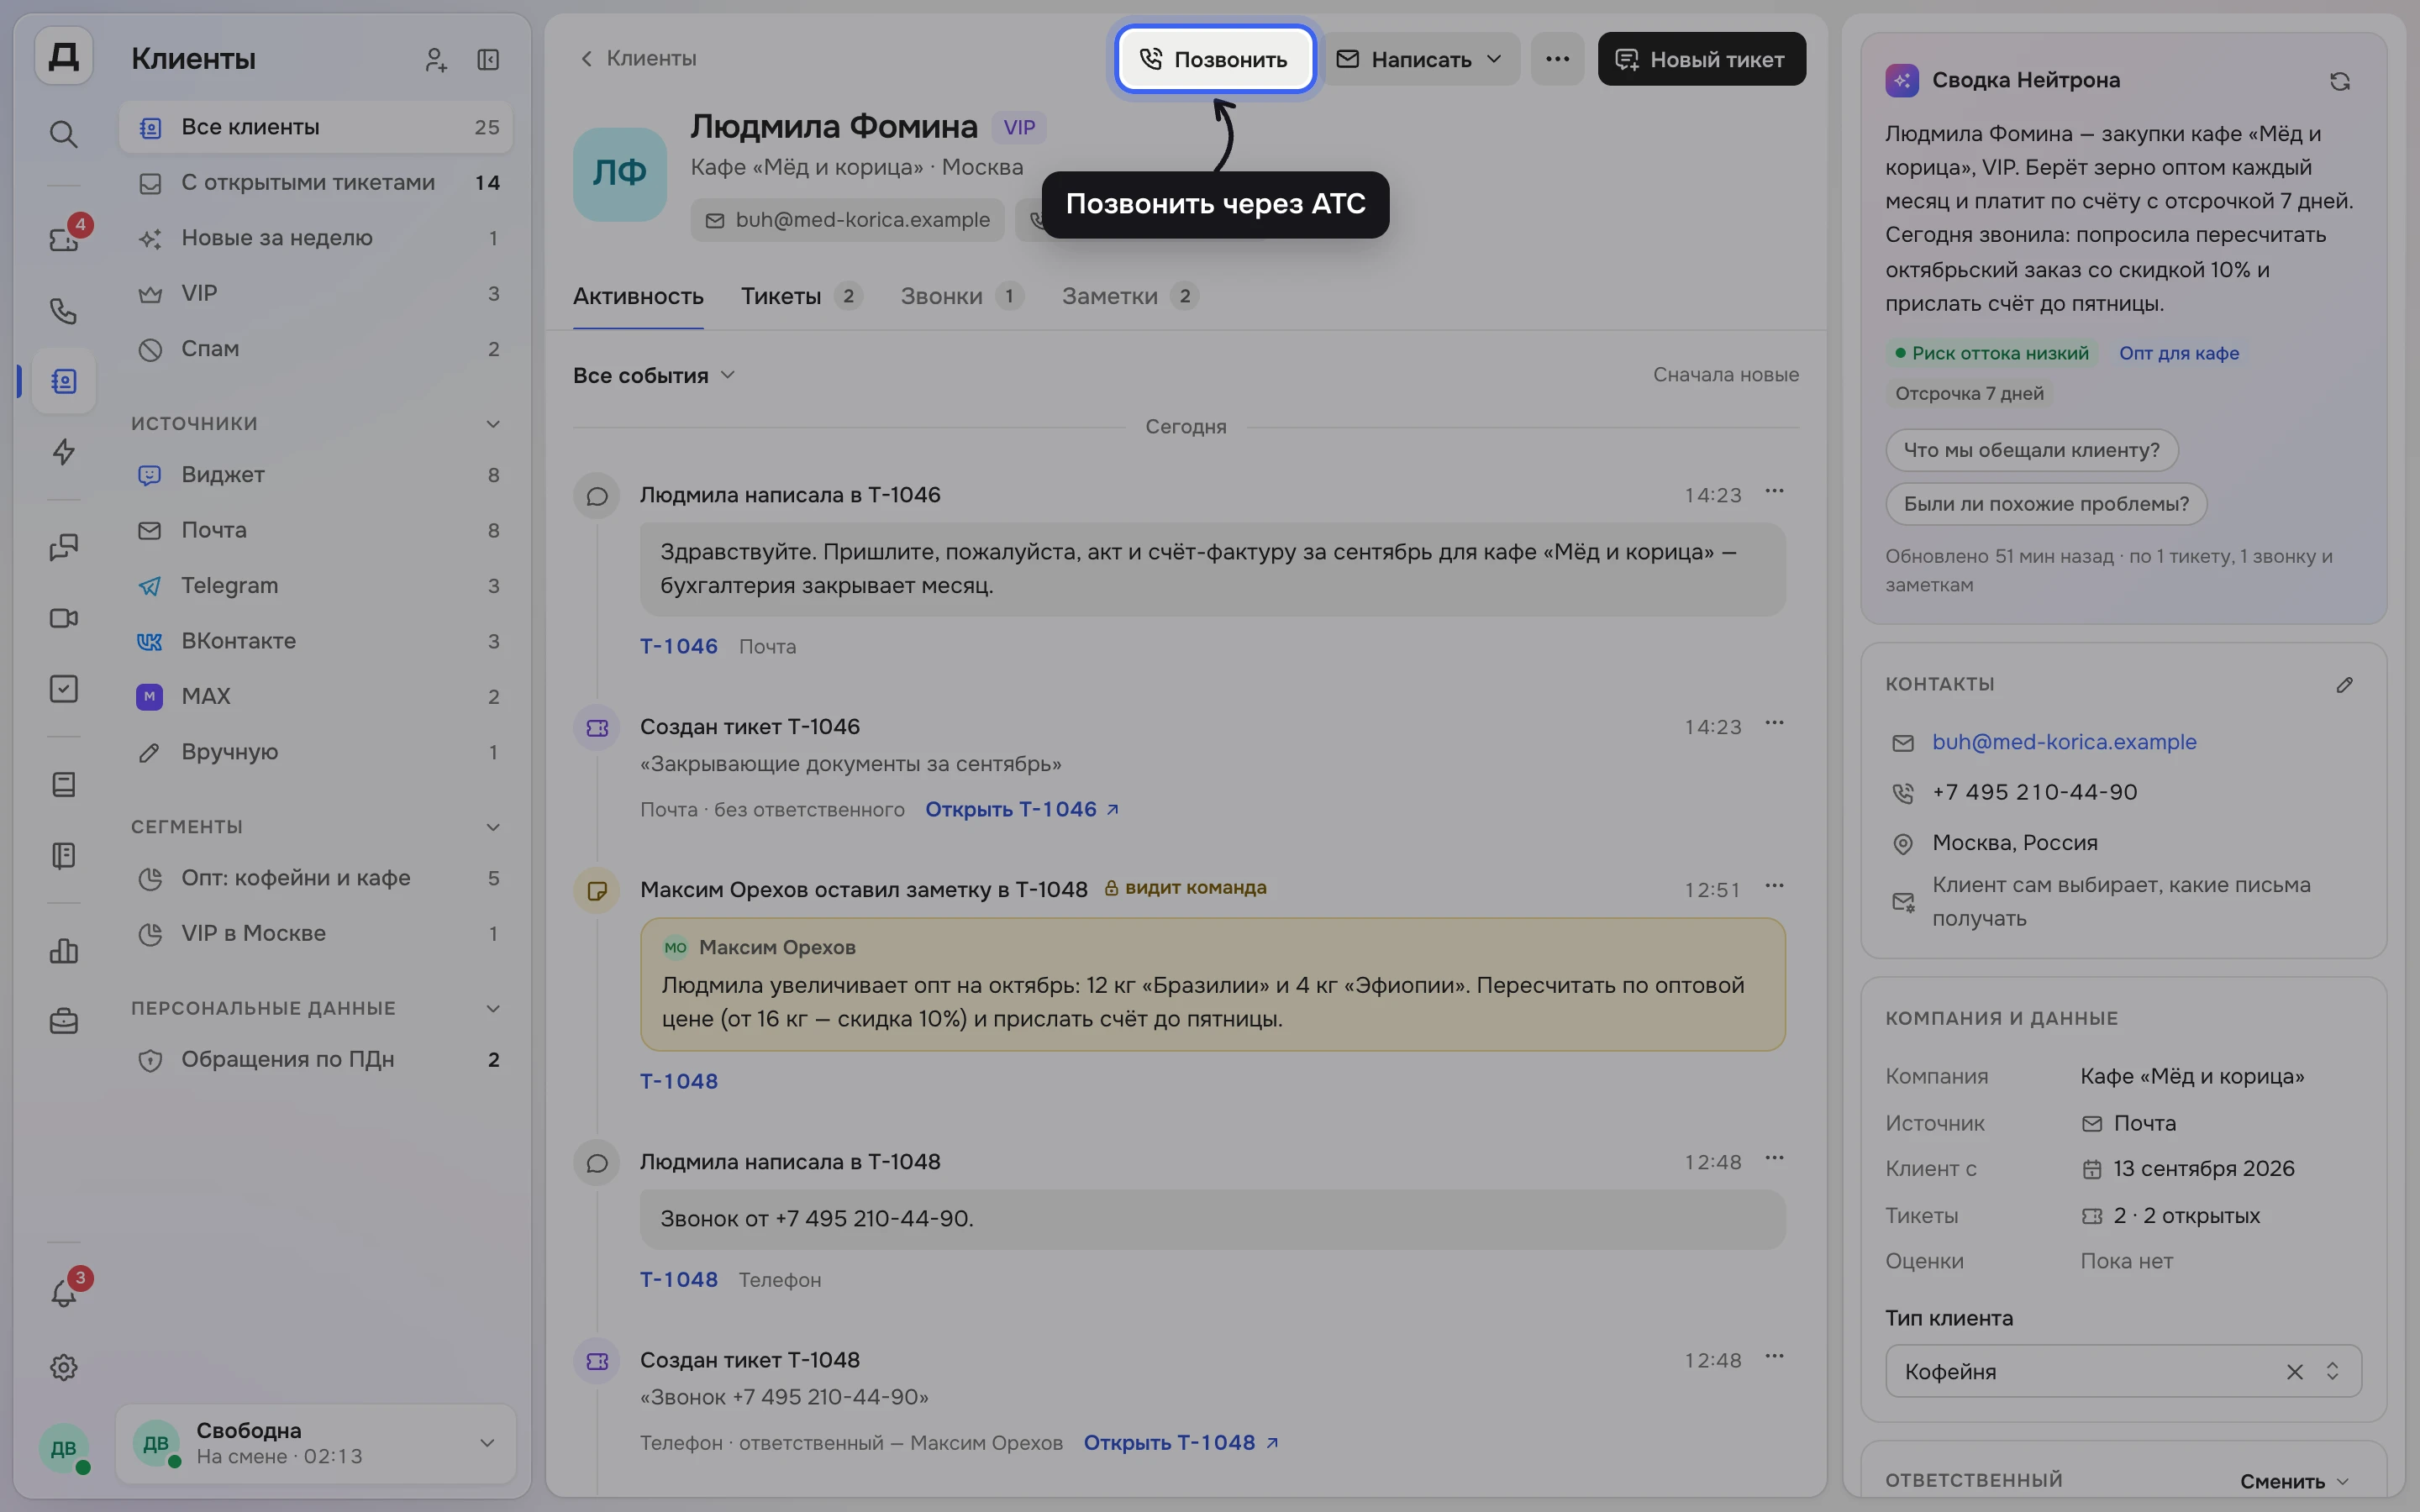Click the add client icon

[x=435, y=59]
